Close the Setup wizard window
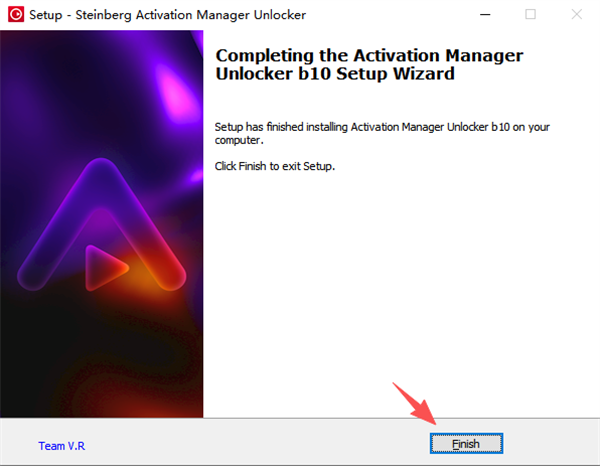 point(577,15)
